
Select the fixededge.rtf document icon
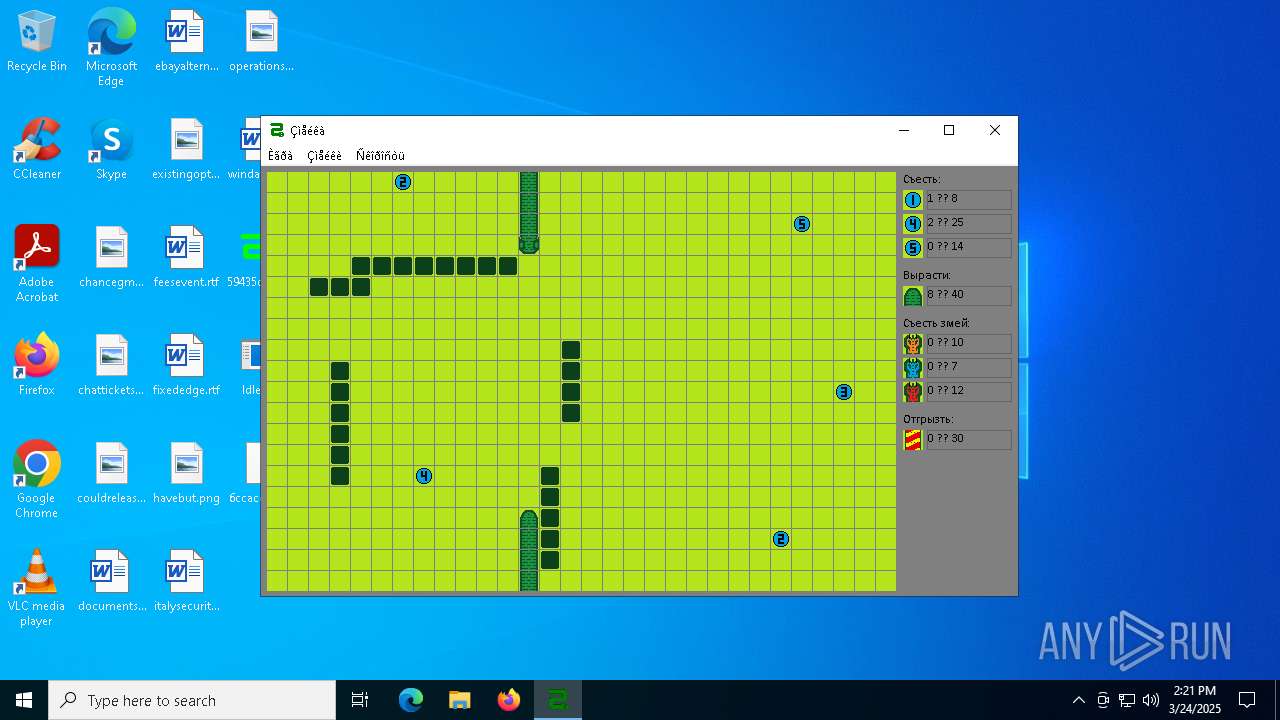pos(186,366)
